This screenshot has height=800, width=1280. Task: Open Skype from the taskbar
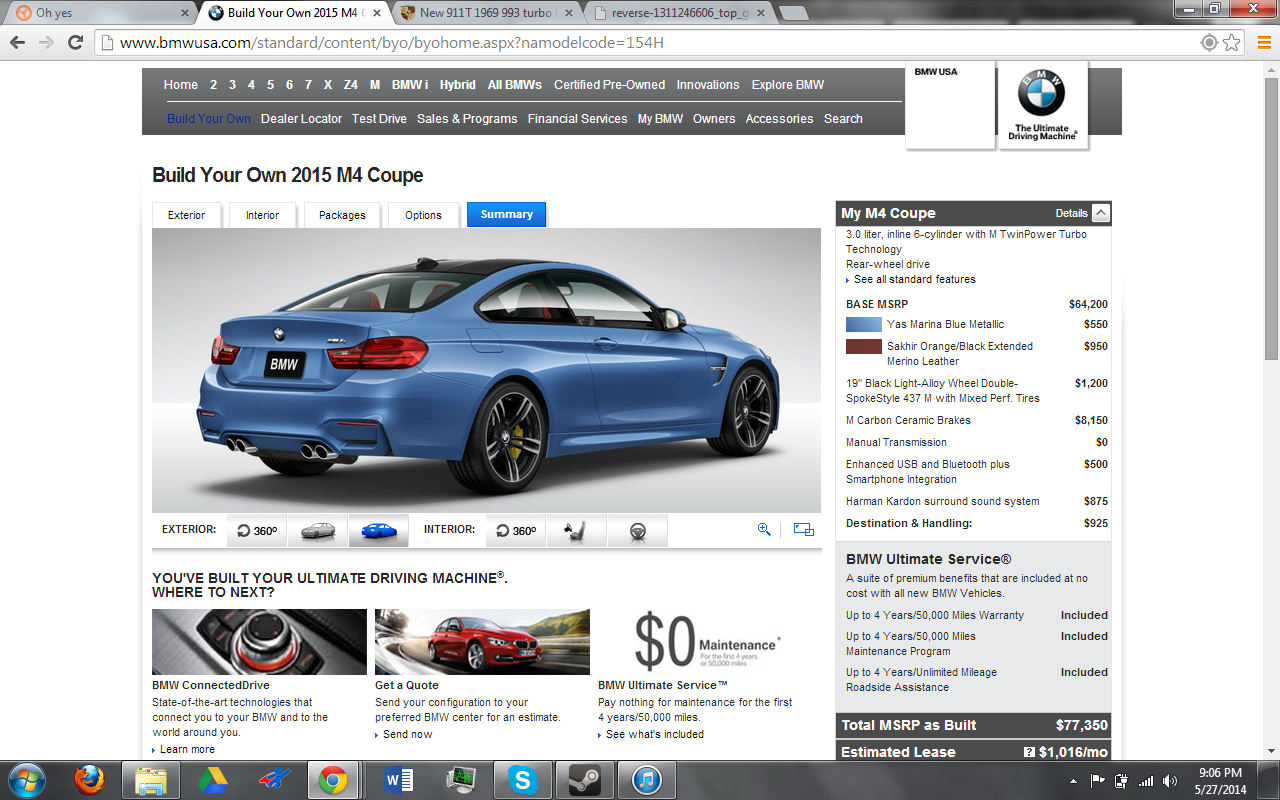tap(522, 779)
